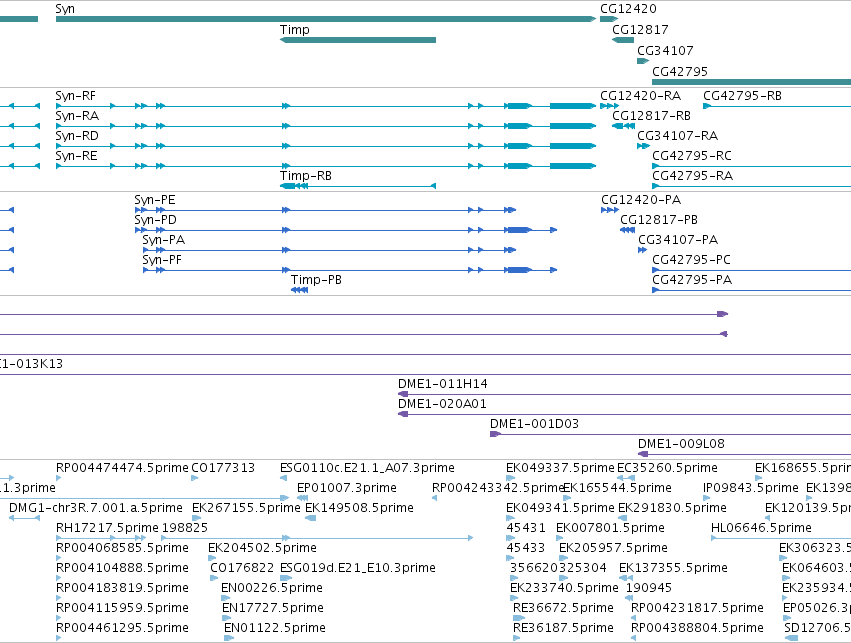
Task: Click EST RP004474474.5prime label
Action: (122, 468)
